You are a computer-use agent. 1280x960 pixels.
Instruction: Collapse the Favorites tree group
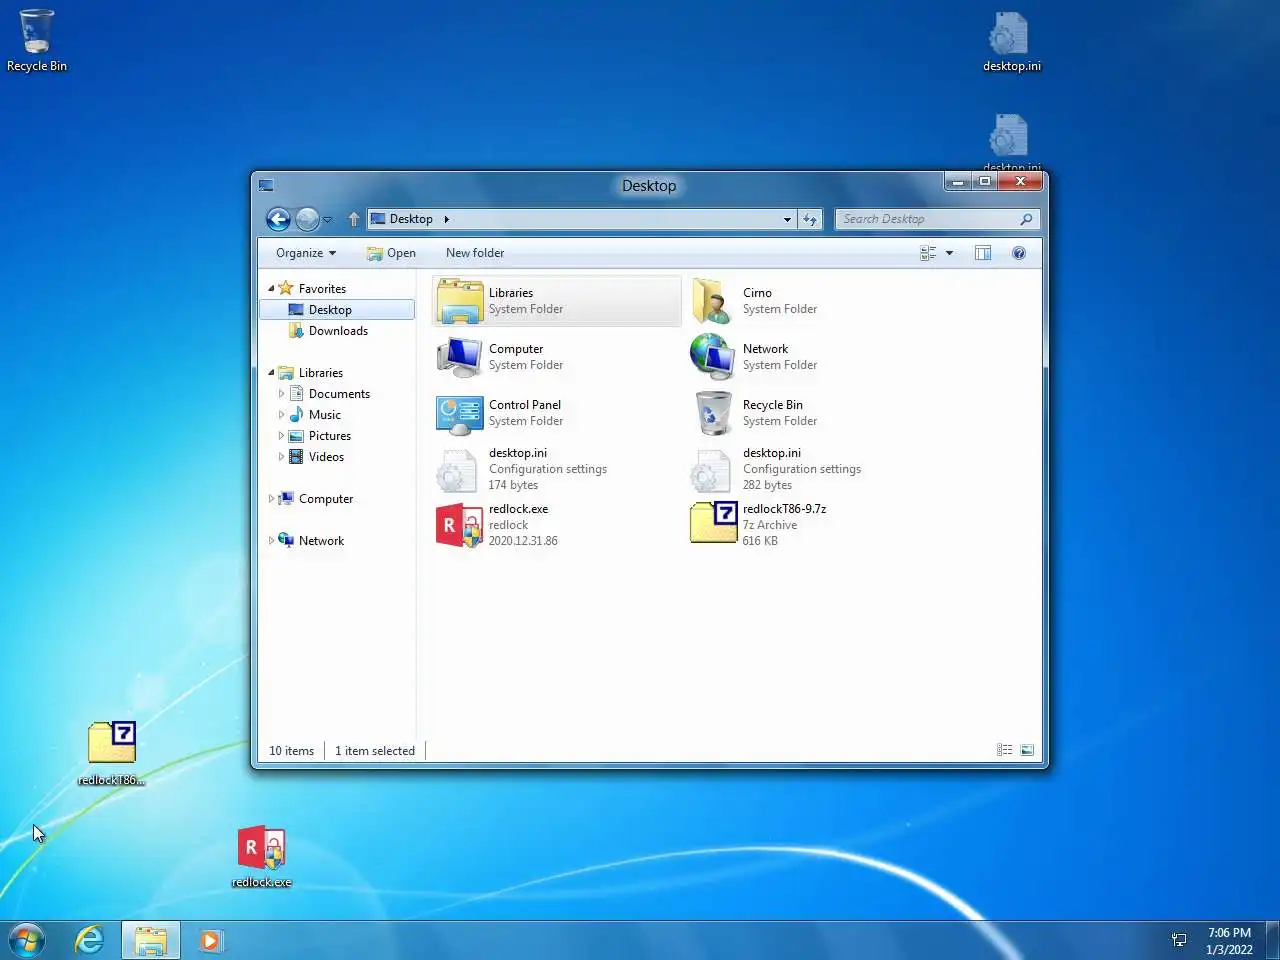click(271, 288)
